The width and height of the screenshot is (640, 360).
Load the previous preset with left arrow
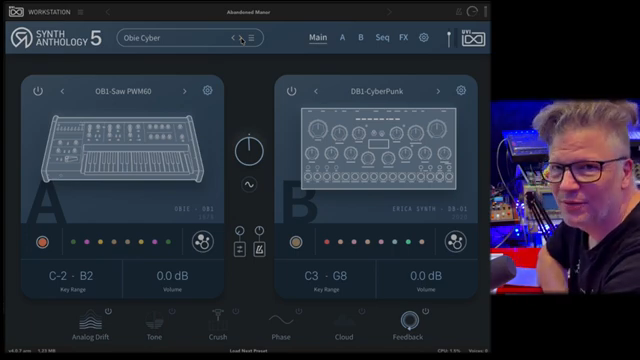(x=233, y=38)
